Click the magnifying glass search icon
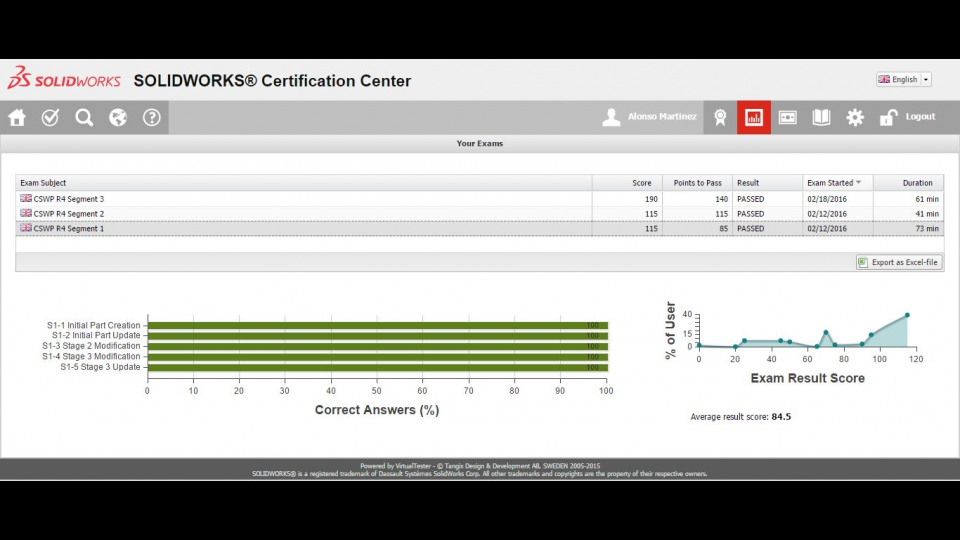The width and height of the screenshot is (960, 540). (x=84, y=117)
